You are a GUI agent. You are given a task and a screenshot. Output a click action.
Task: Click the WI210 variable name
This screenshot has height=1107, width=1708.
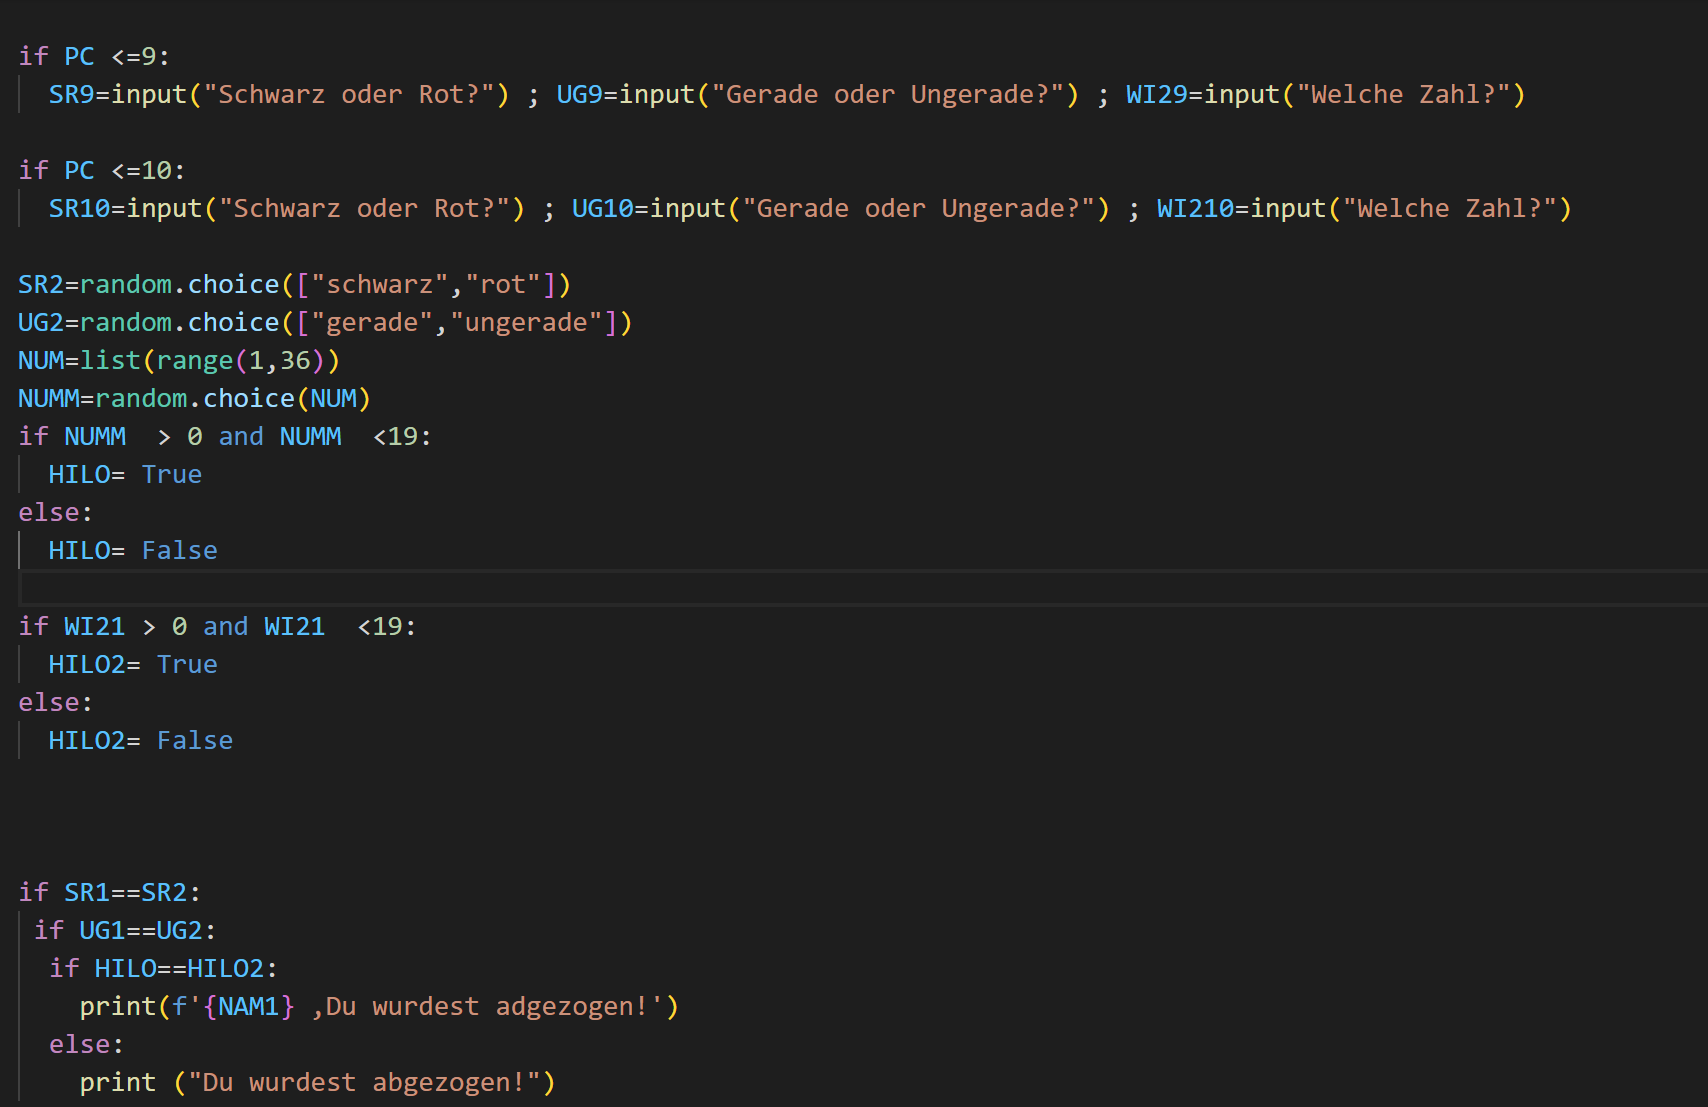click(1195, 209)
